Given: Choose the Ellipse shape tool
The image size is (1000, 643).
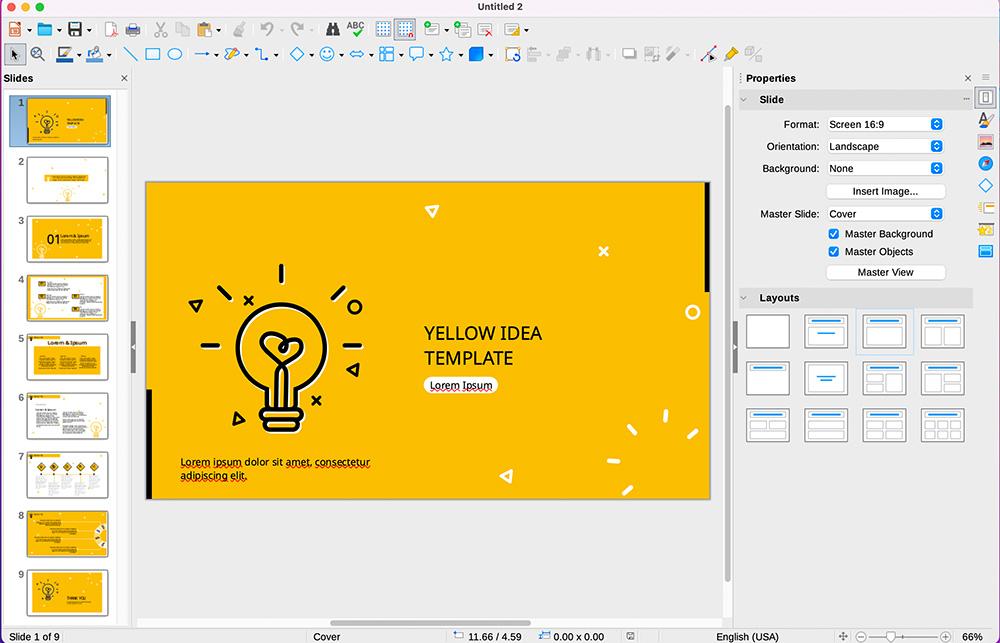Looking at the screenshot, I should pyautogui.click(x=176, y=55).
